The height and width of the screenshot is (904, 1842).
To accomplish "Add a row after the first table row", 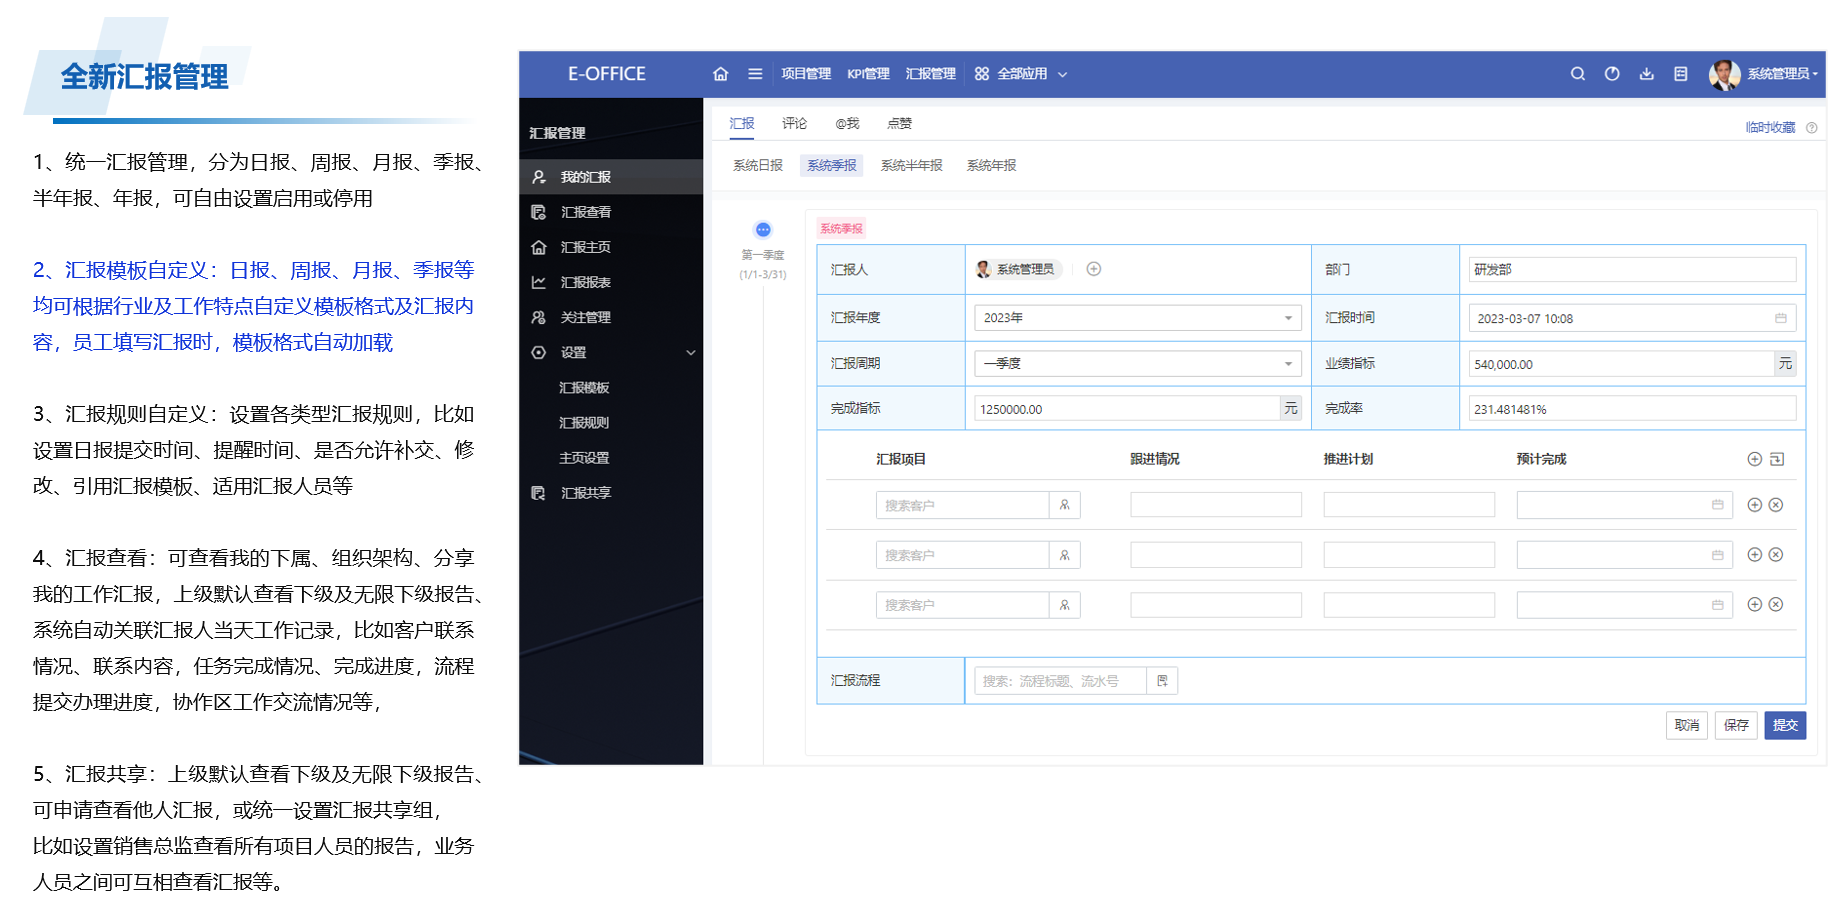I will pos(1754,505).
